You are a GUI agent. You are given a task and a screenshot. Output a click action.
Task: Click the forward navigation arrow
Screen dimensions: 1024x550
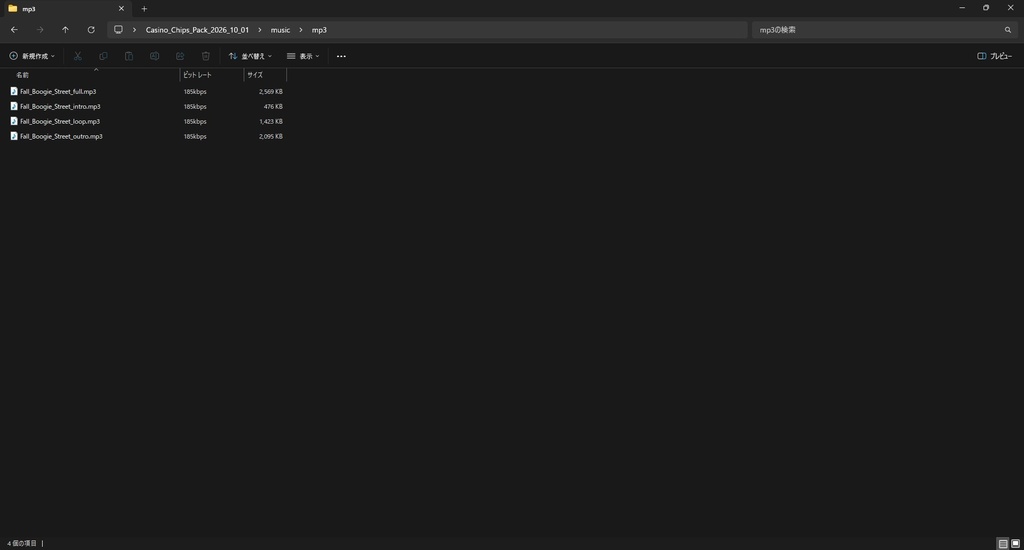[x=40, y=29]
